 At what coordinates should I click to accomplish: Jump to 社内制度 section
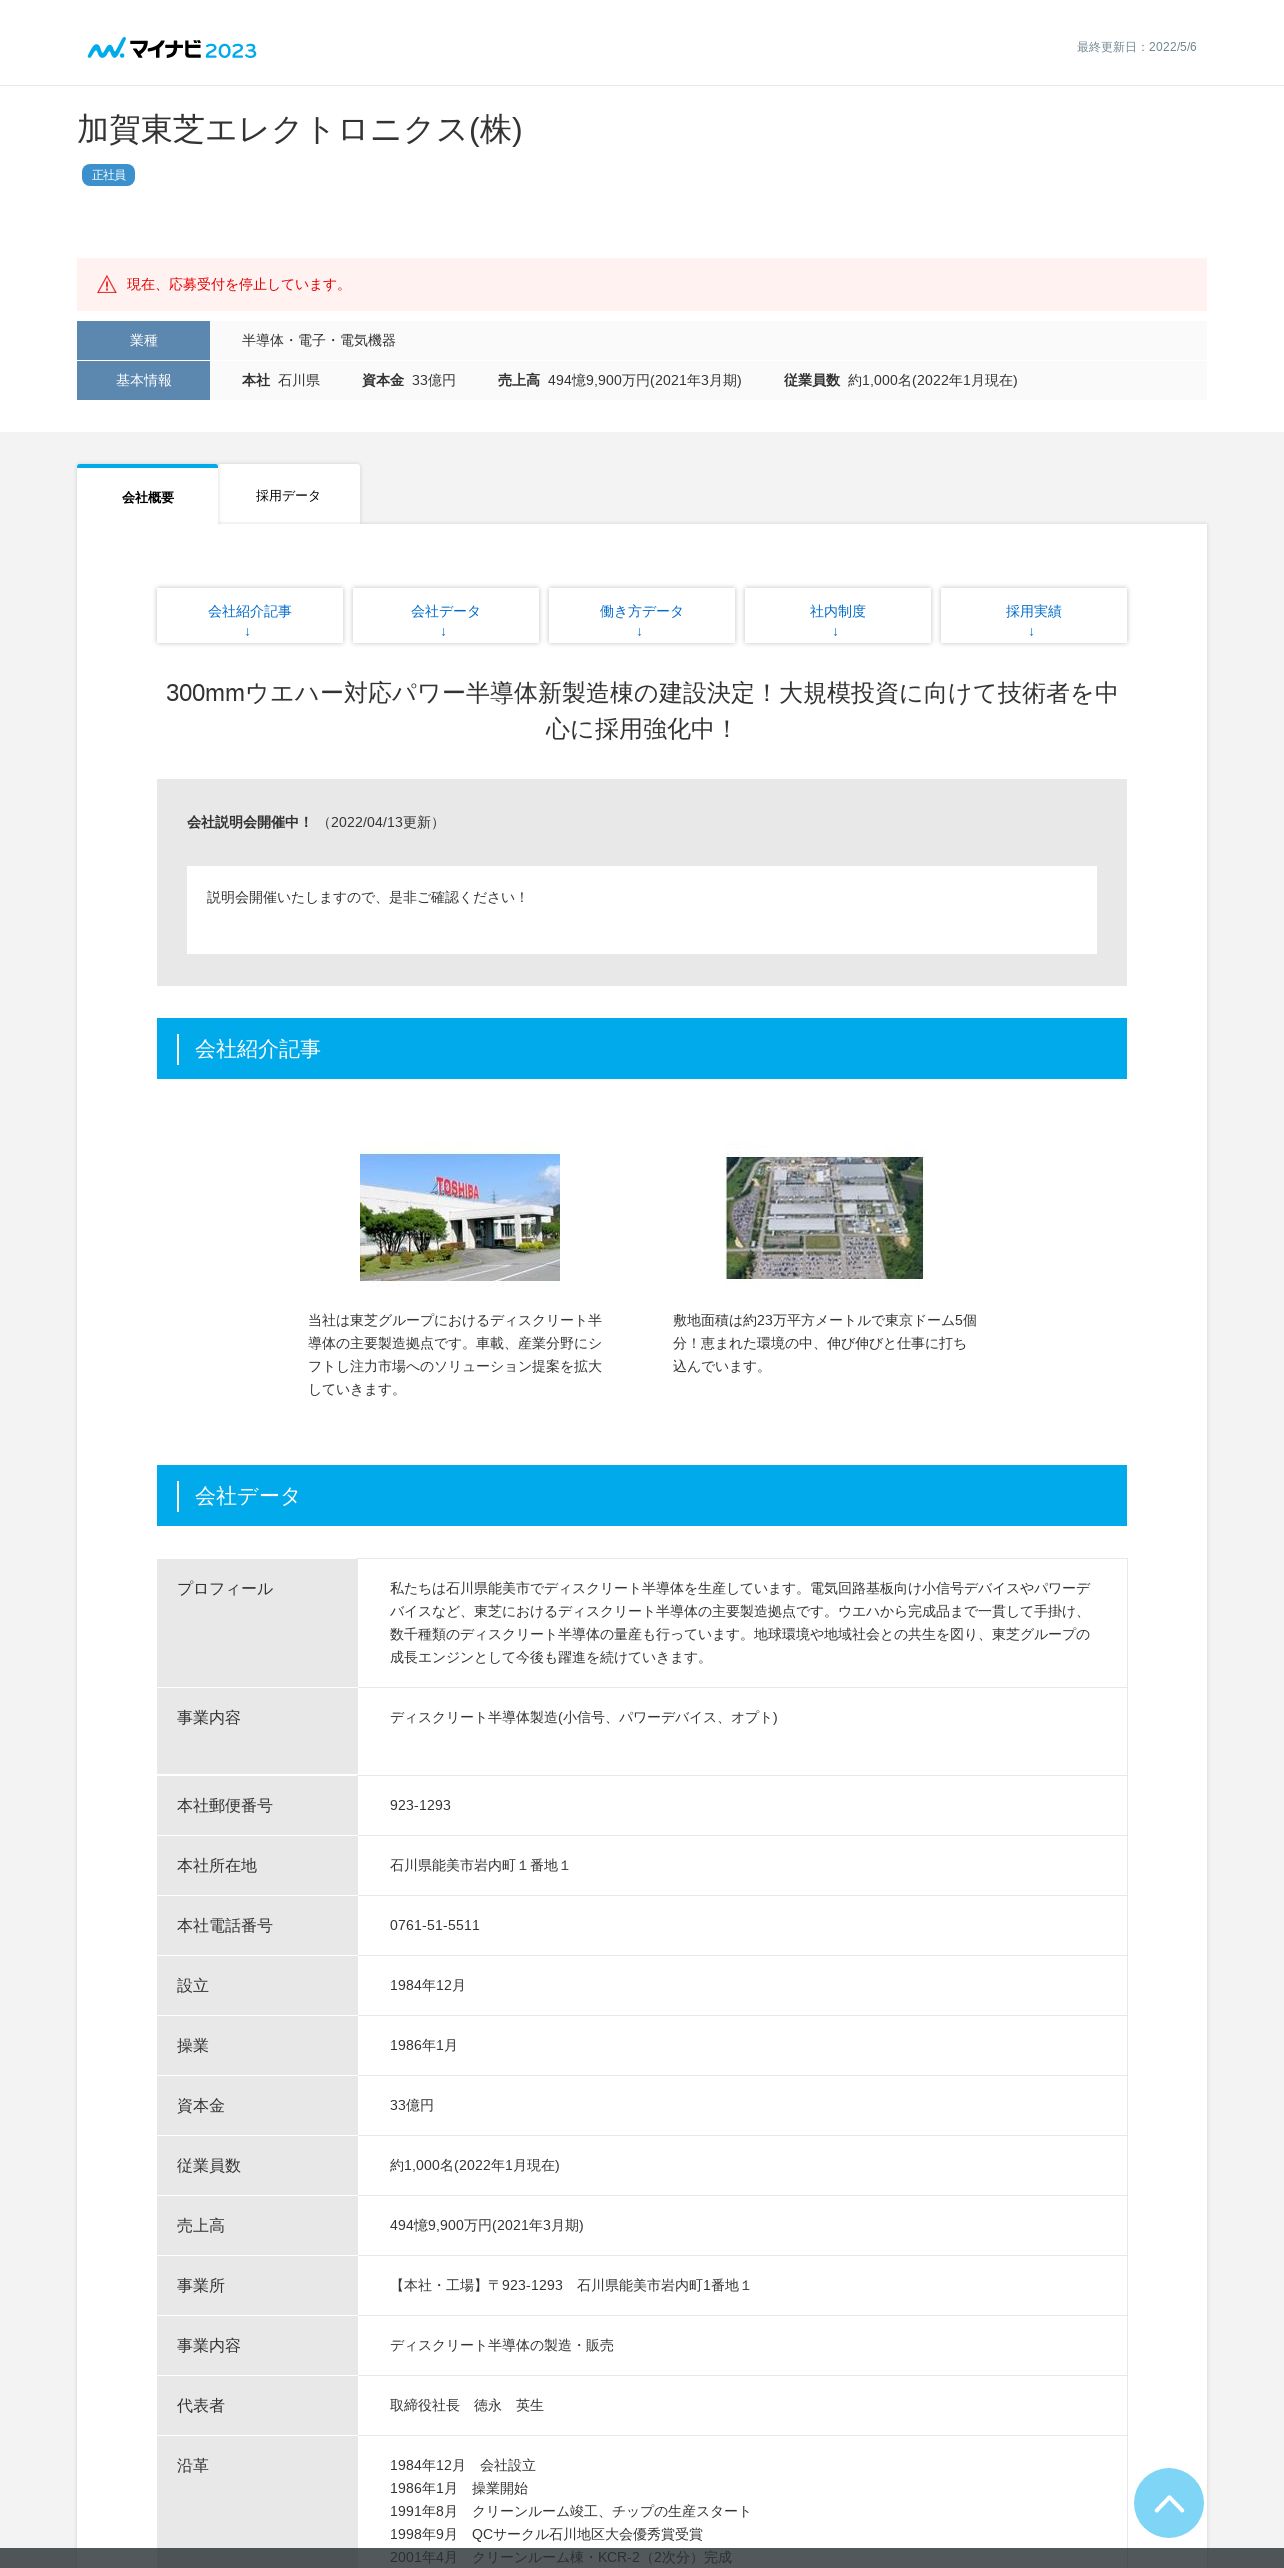click(838, 616)
